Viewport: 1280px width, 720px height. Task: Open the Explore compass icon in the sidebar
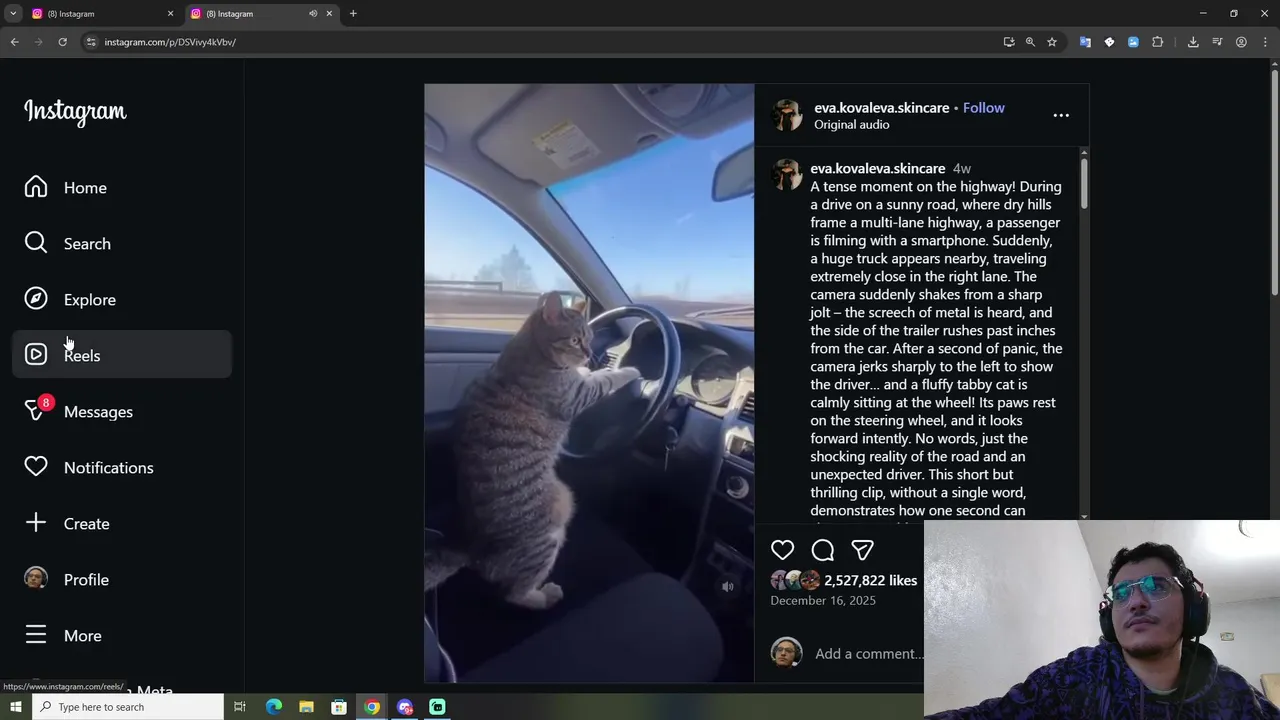(x=36, y=299)
